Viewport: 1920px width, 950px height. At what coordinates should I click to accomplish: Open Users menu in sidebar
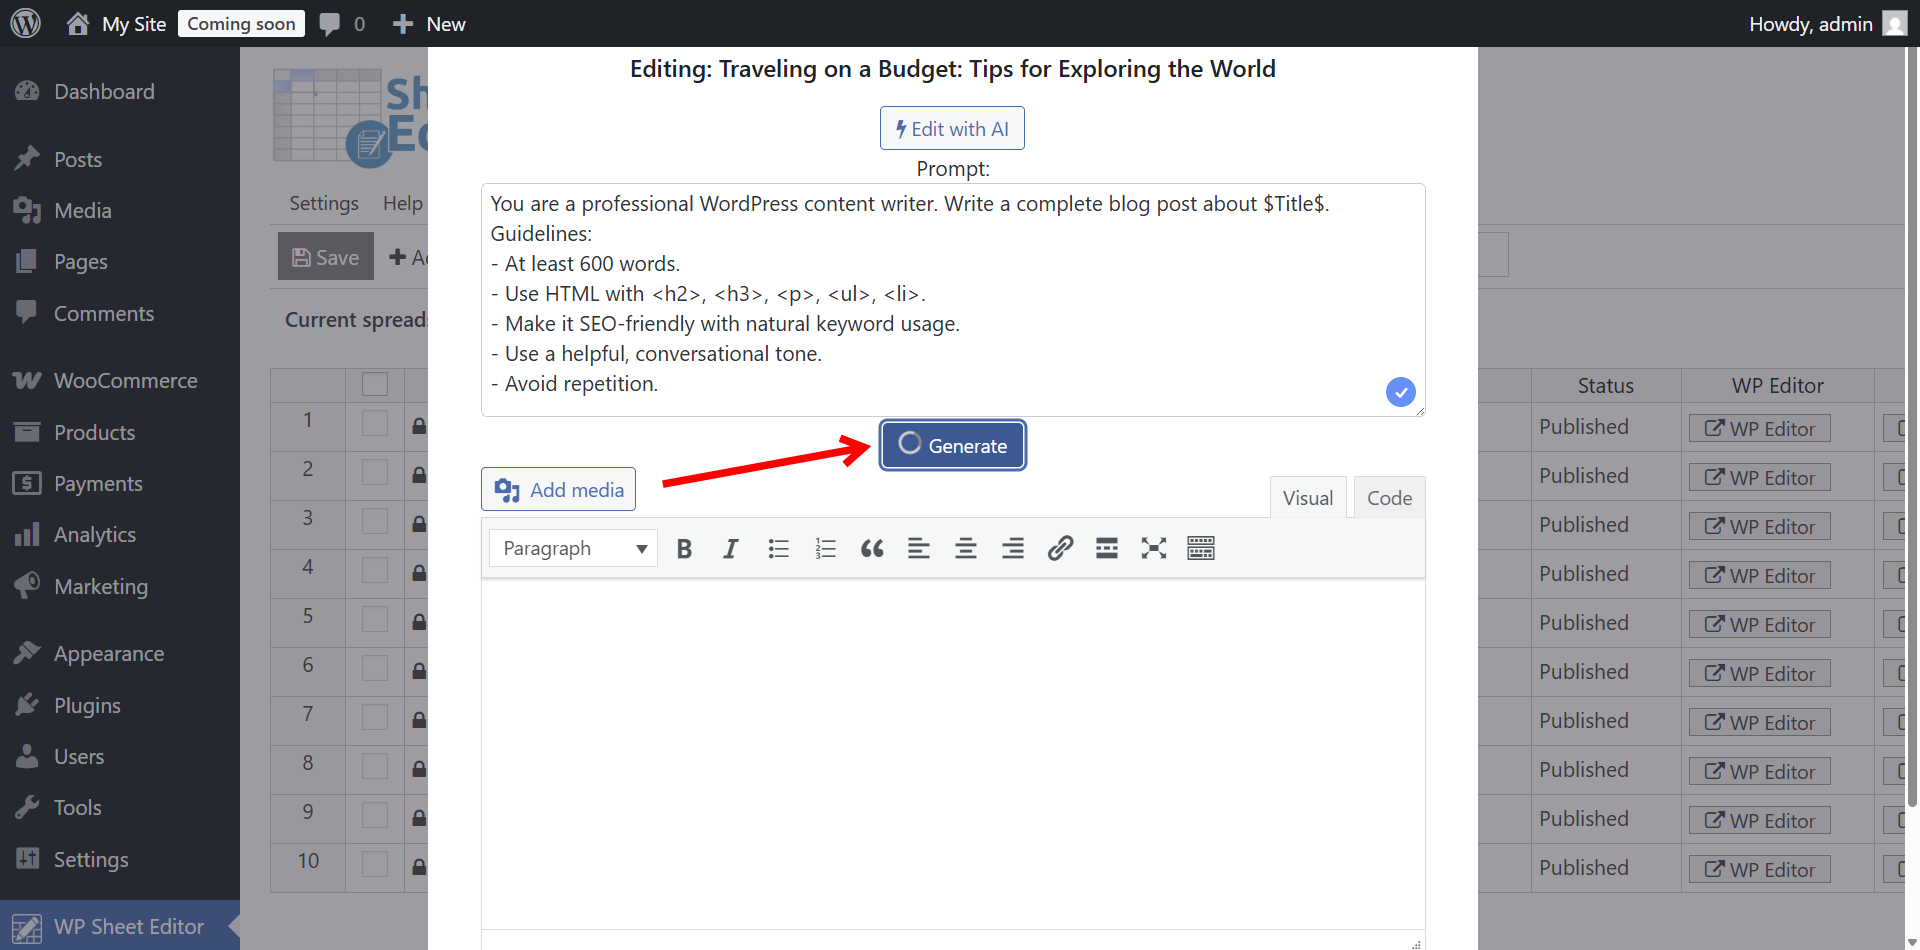tap(120, 756)
